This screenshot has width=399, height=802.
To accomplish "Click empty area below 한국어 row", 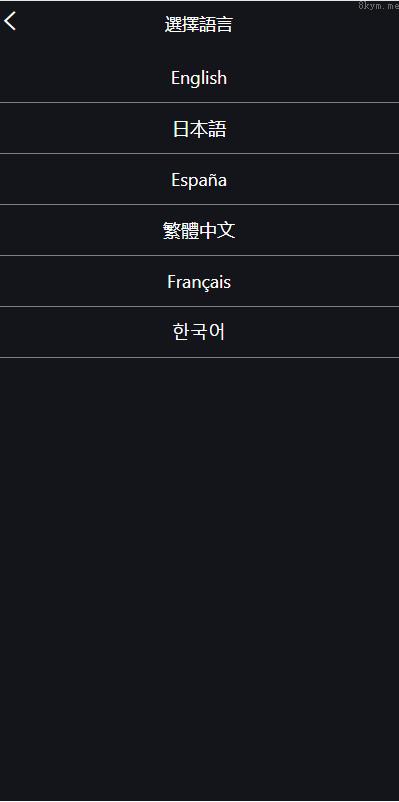I will tap(200, 578).
